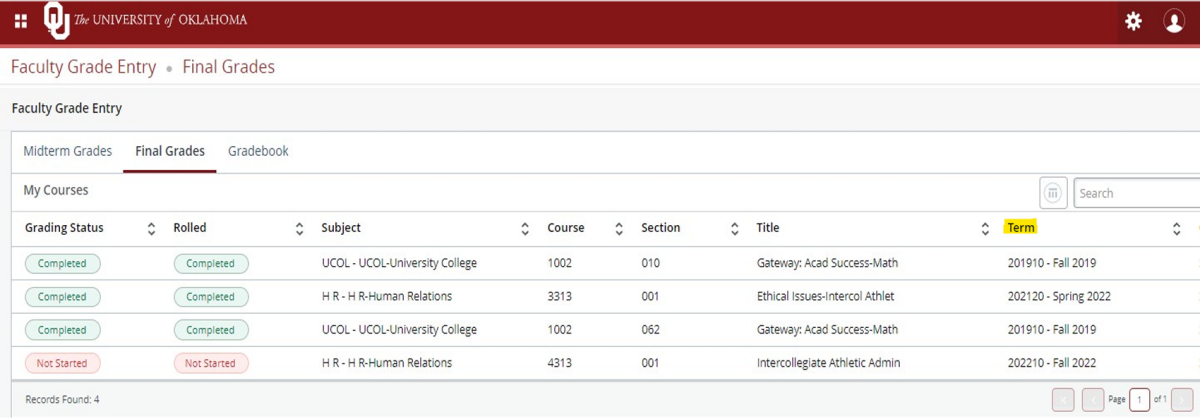Click the 202210 - Fall 2022 term cell
The height and width of the screenshot is (419, 1200).
(1052, 363)
